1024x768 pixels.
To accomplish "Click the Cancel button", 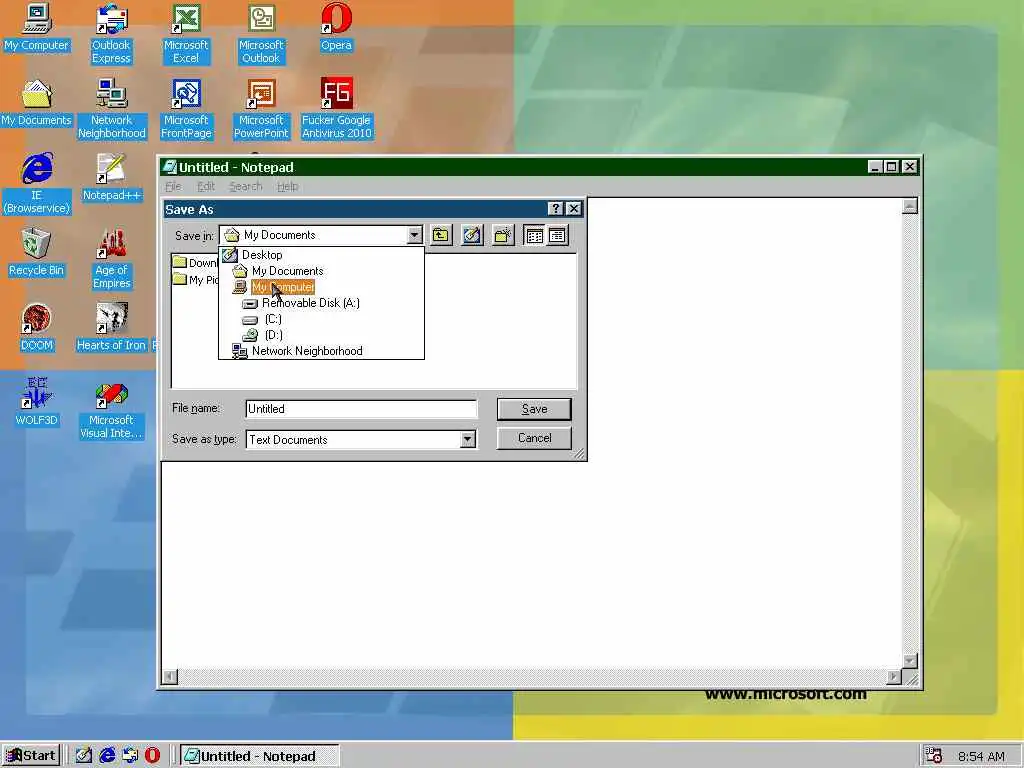I will coord(534,438).
